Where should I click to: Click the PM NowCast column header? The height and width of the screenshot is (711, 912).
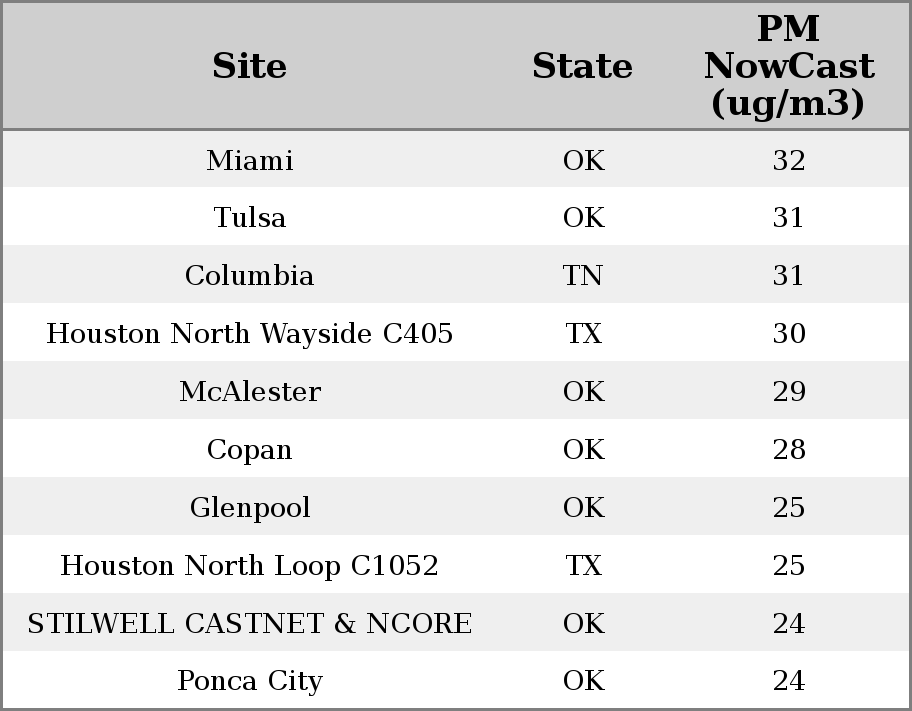click(788, 66)
